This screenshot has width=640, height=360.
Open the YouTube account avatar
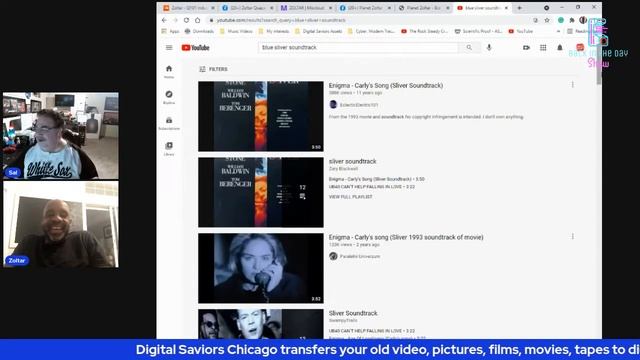[580, 48]
